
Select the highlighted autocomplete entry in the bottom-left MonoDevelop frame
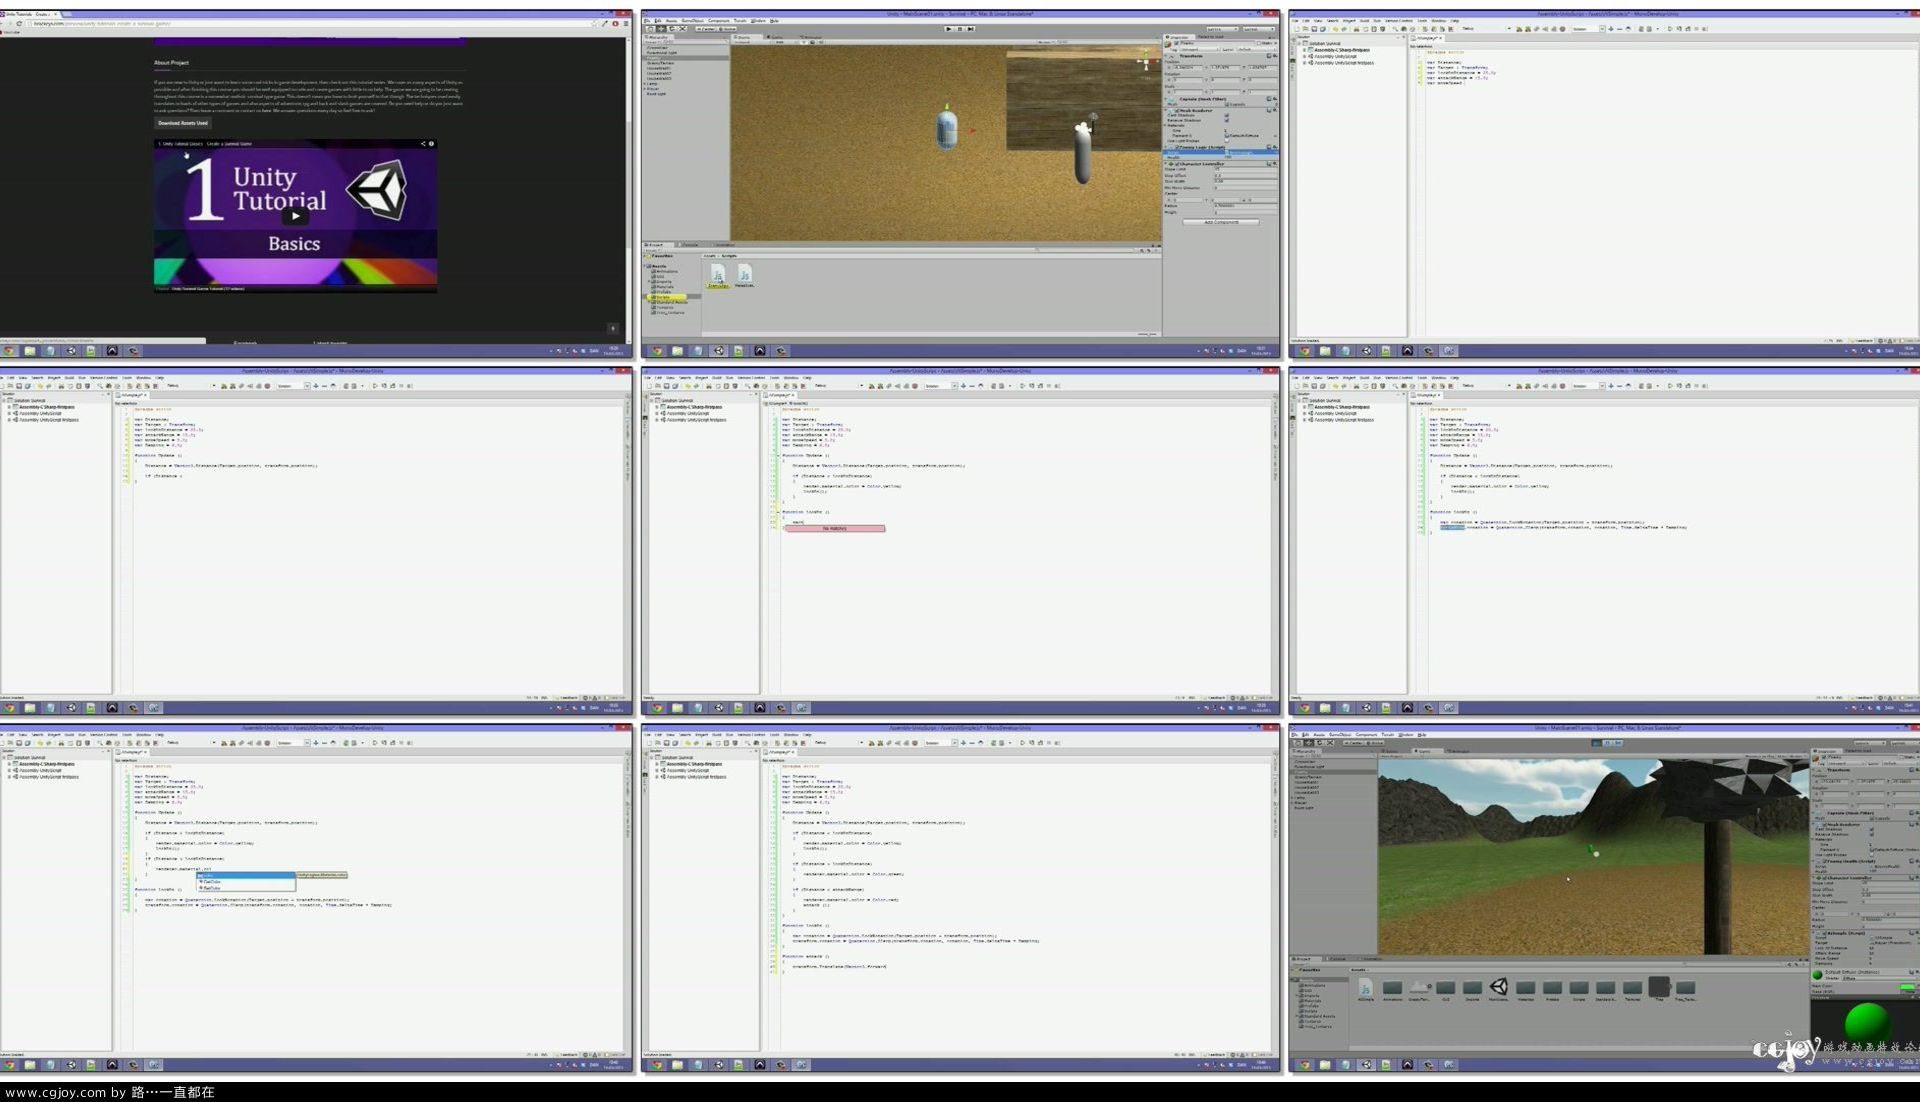pos(246,875)
